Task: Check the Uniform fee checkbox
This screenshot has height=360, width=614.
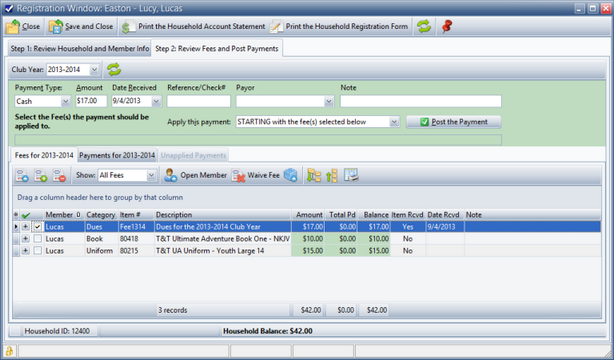Action: click(x=38, y=251)
